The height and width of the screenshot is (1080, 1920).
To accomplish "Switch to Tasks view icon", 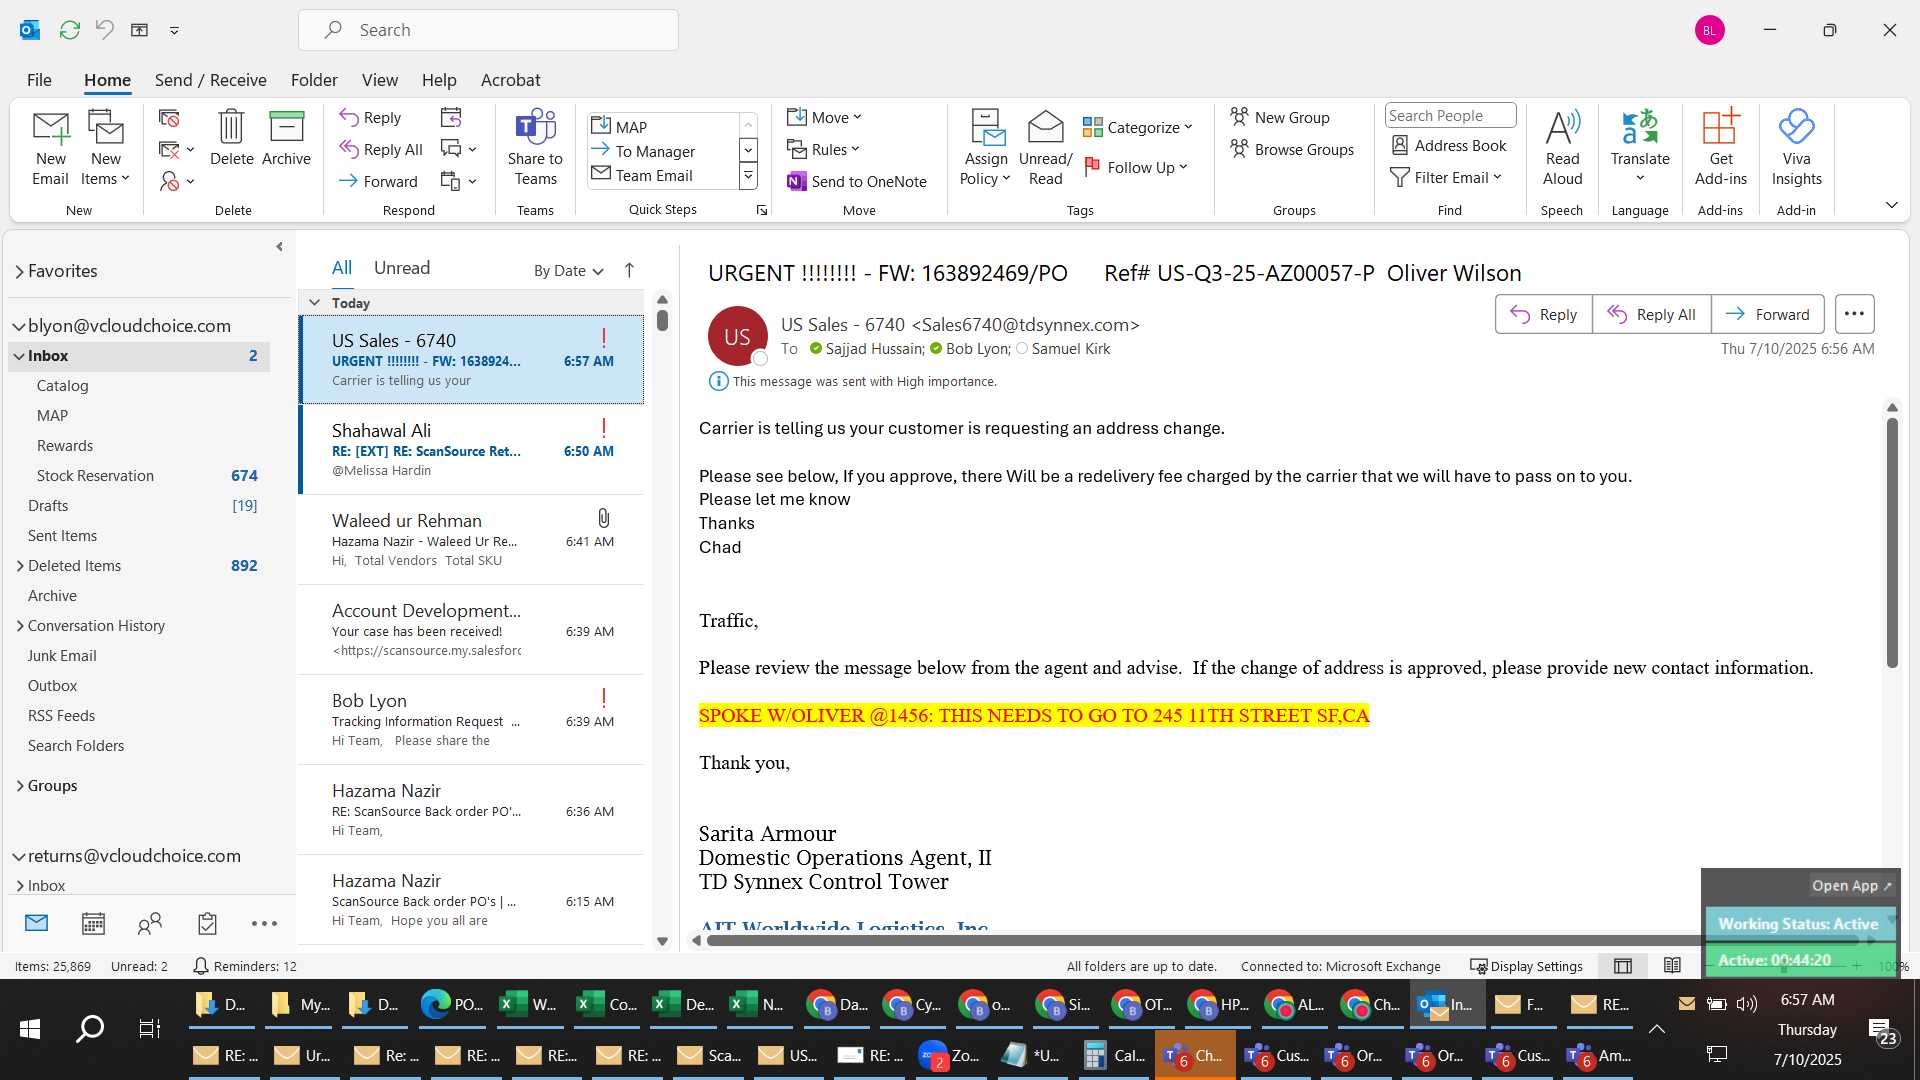I will point(207,923).
